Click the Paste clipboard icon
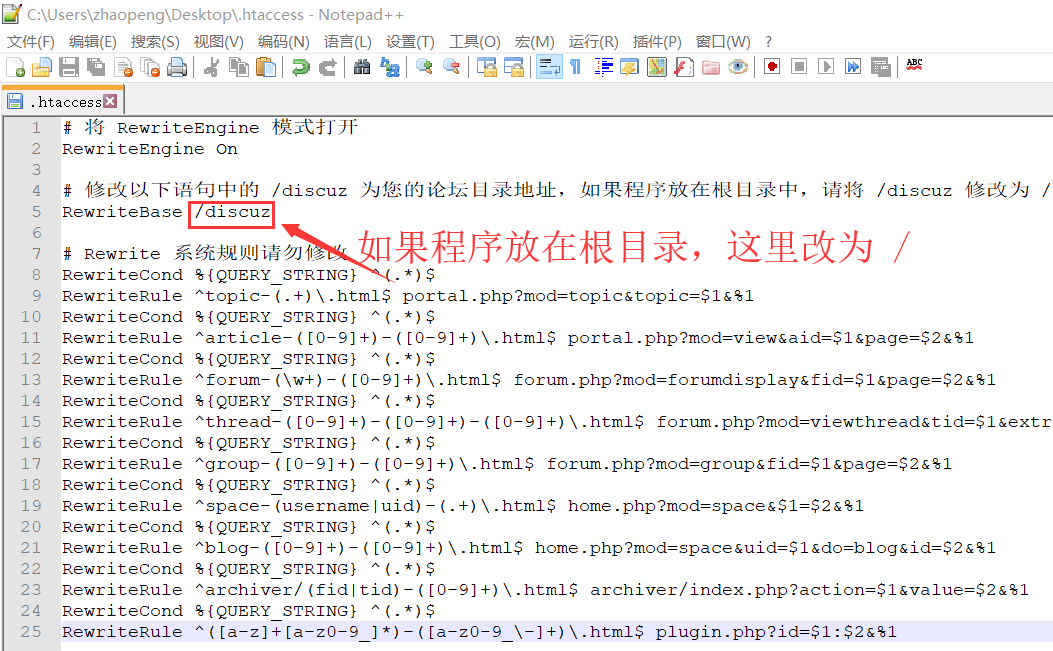1053x651 pixels. [x=265, y=67]
